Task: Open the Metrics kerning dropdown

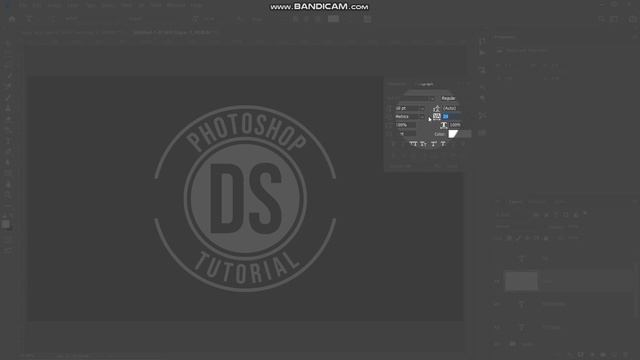Action: pos(409,116)
